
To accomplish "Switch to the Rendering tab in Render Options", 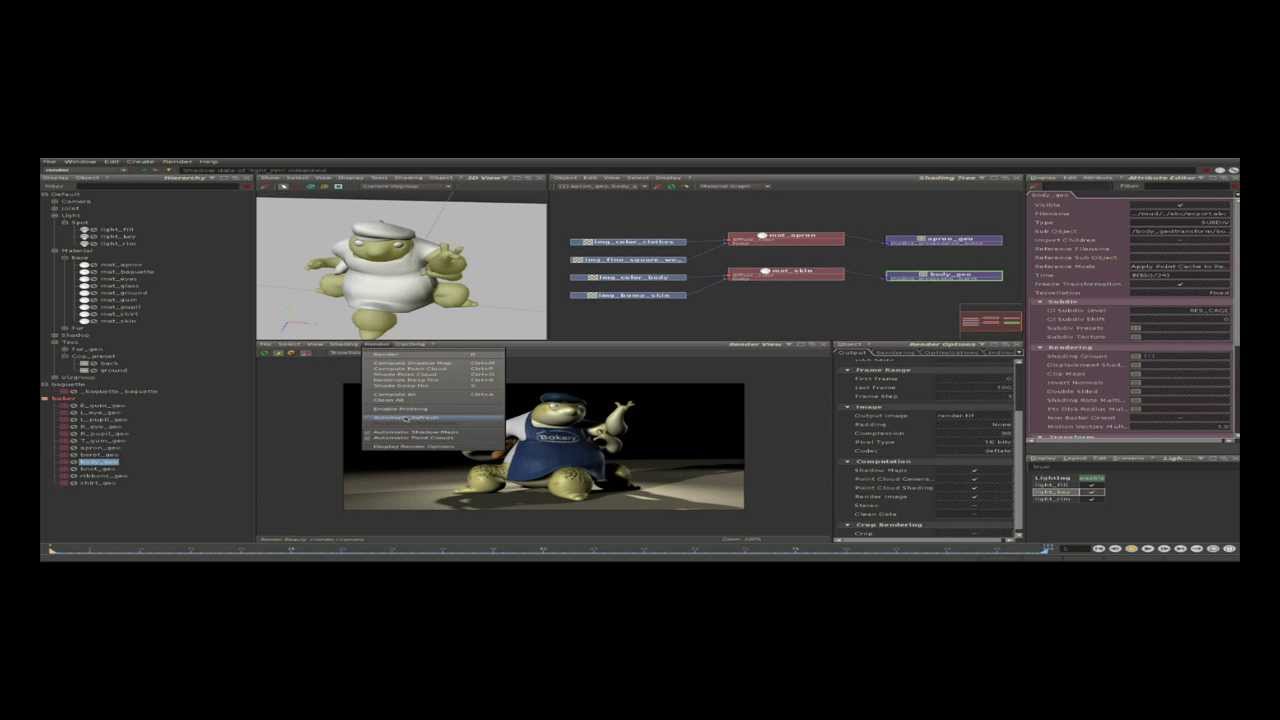I will coord(894,353).
